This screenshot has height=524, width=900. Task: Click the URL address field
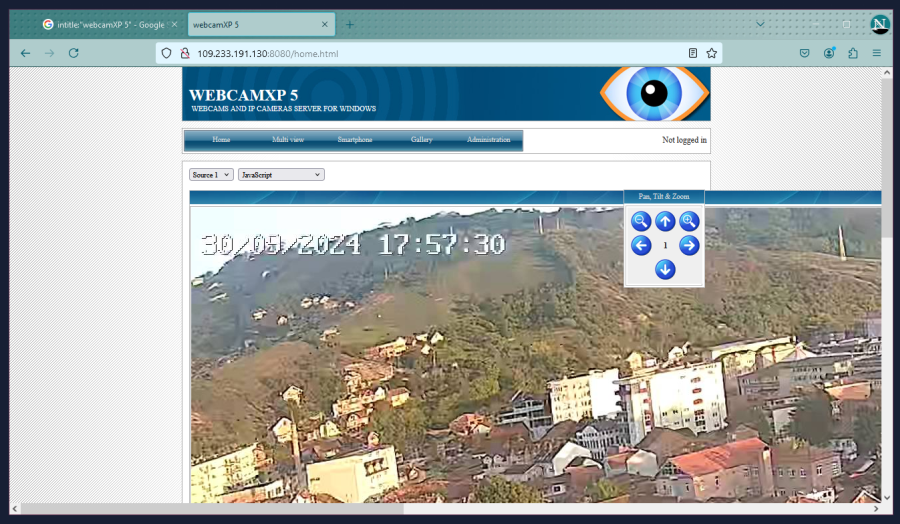click(430, 53)
